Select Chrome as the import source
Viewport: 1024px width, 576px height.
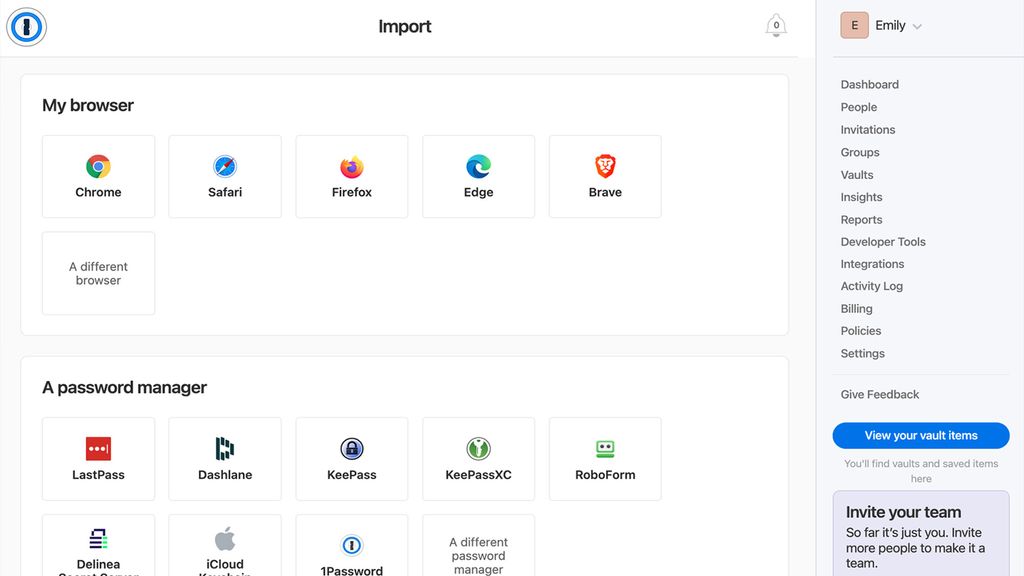[x=98, y=176]
